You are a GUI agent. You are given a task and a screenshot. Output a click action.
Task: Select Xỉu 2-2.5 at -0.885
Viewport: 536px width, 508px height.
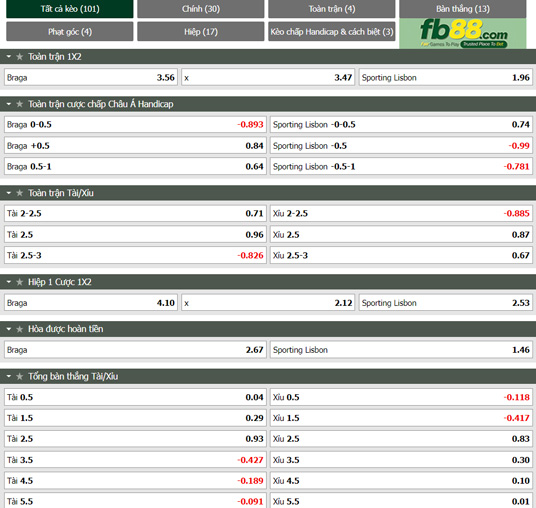[401, 214]
